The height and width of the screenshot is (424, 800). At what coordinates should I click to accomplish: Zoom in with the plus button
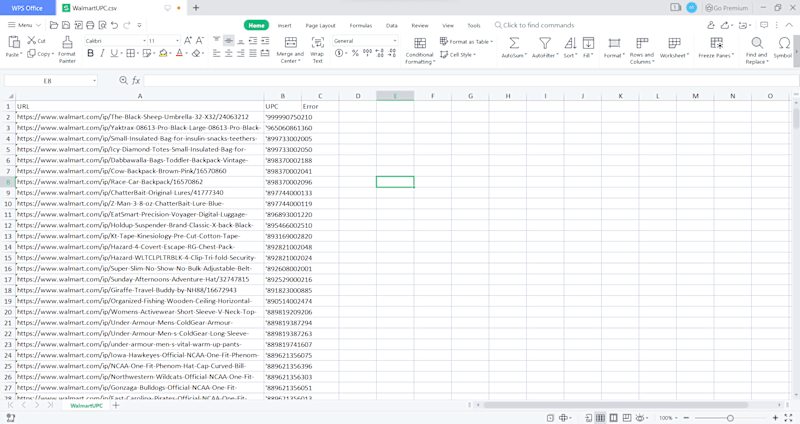(775, 418)
